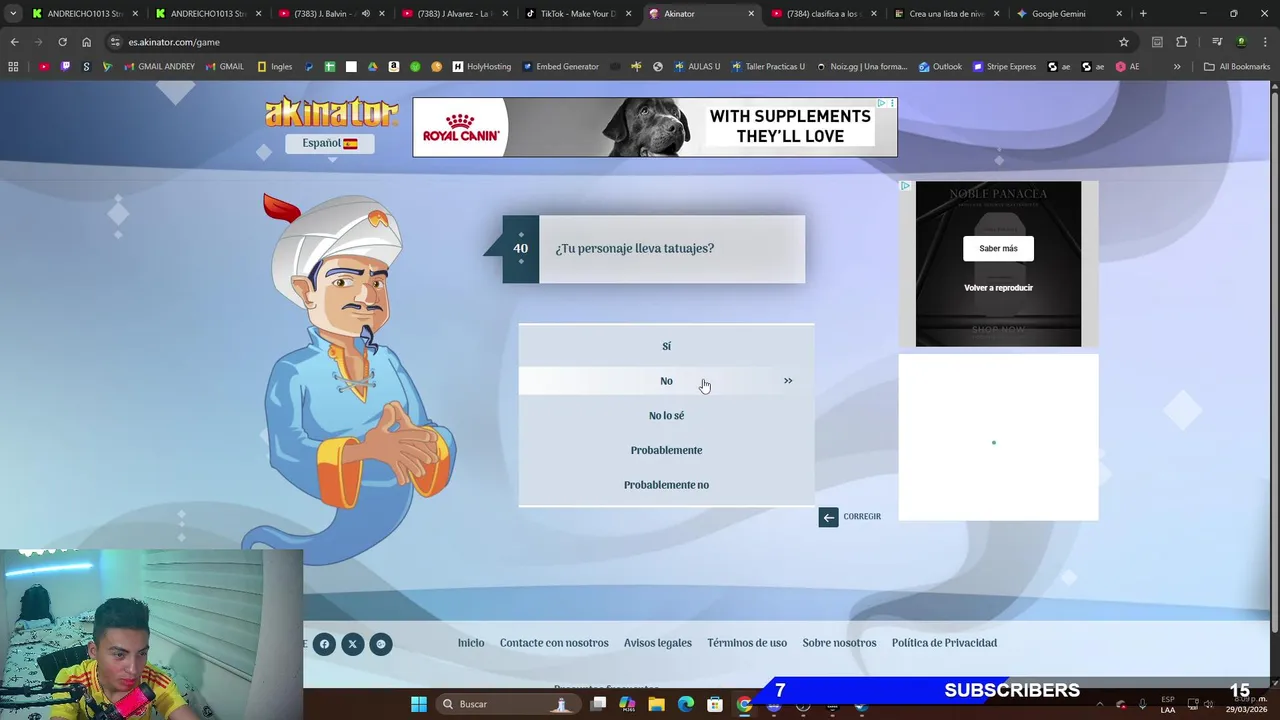
Task: Open Google Chrome from the taskbar
Action: click(x=744, y=704)
